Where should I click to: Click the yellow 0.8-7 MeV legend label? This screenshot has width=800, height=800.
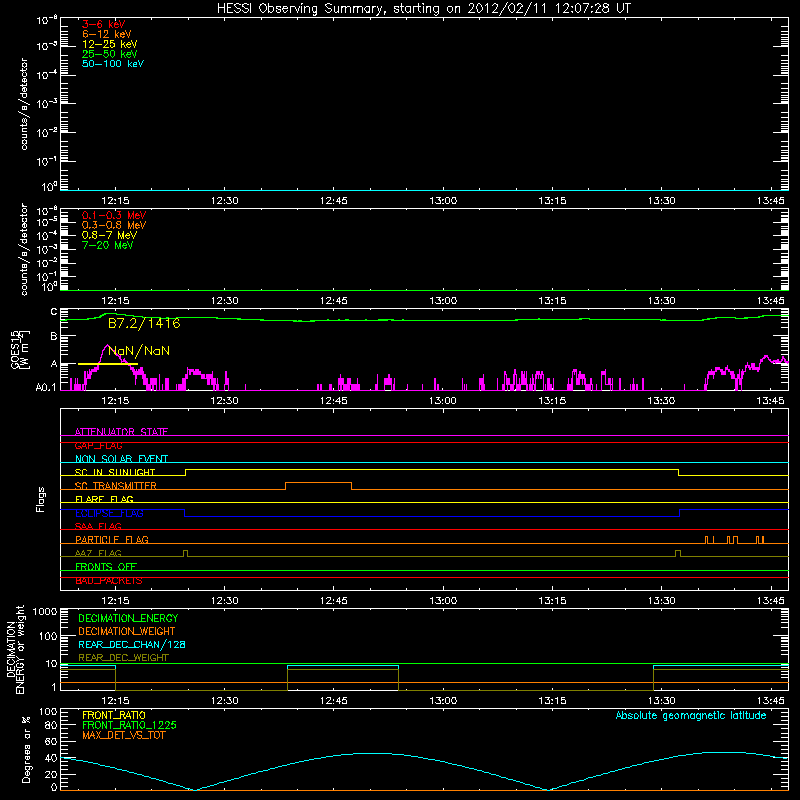click(109, 235)
